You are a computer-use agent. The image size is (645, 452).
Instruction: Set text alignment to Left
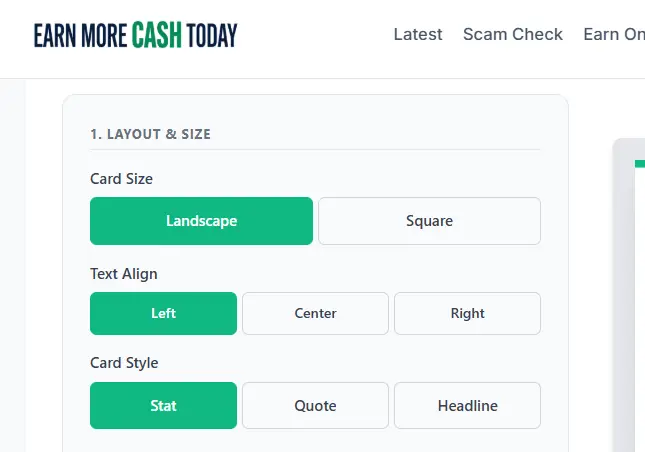[x=163, y=313]
